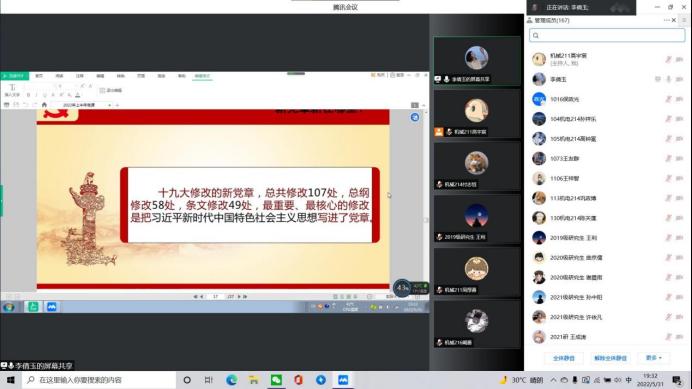Viewport: 692px width, 389px height.
Task: Click the green 开始 menu in shared window
Action: [15, 76]
